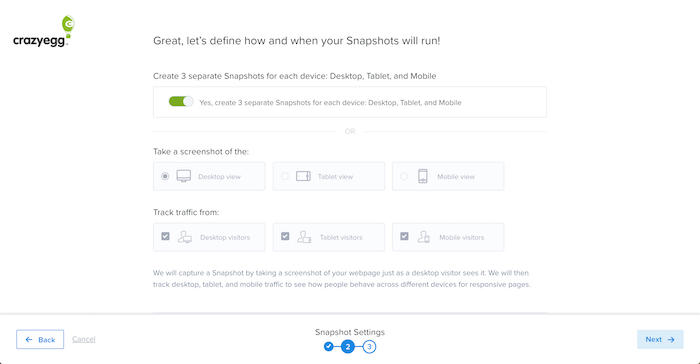Uncheck the Mobile visitors checkbox
Screen dimensions: 700x364
[404, 236]
